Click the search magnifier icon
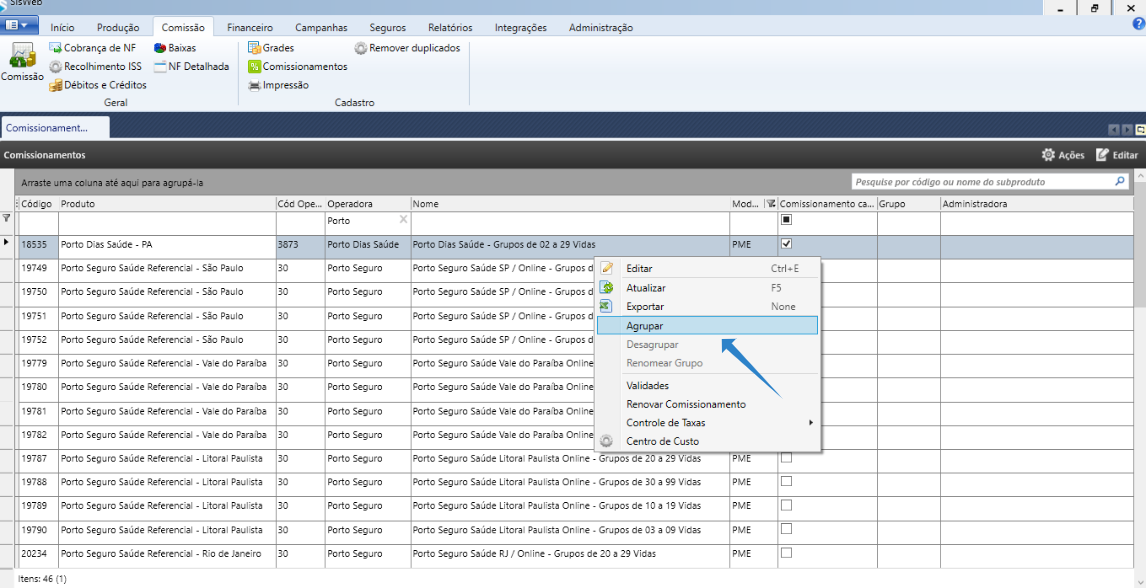 (x=1119, y=181)
